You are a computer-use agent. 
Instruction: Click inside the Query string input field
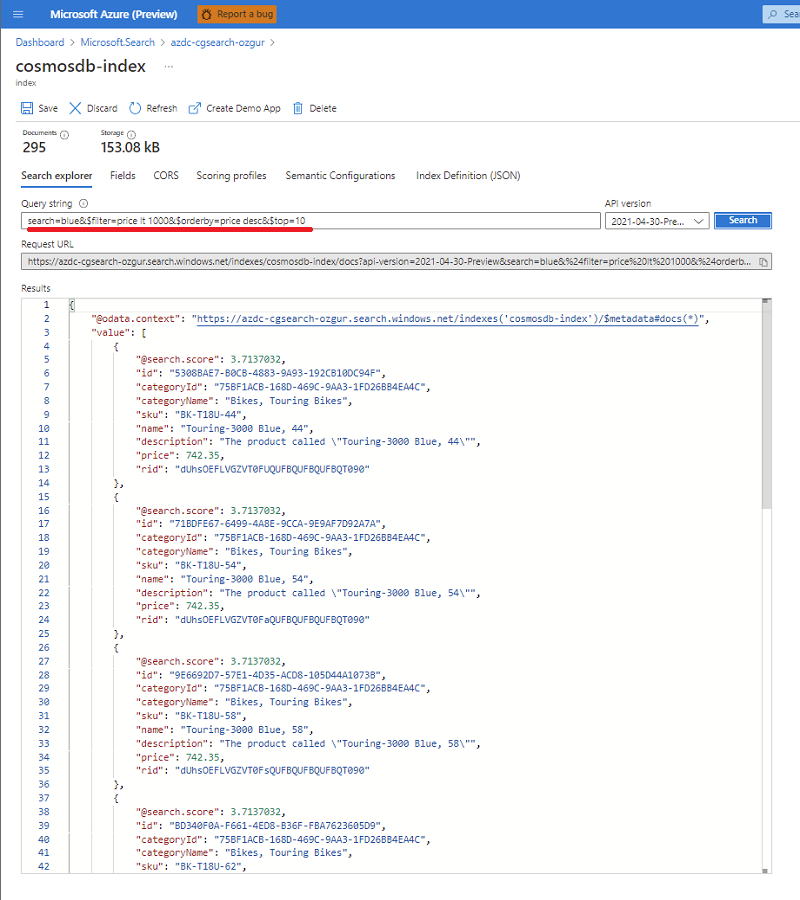click(300, 220)
